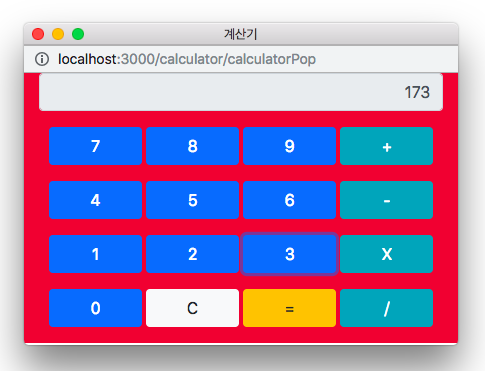This screenshot has width=485, height=371.
Task: Choose the number 5 key
Action: pos(192,200)
